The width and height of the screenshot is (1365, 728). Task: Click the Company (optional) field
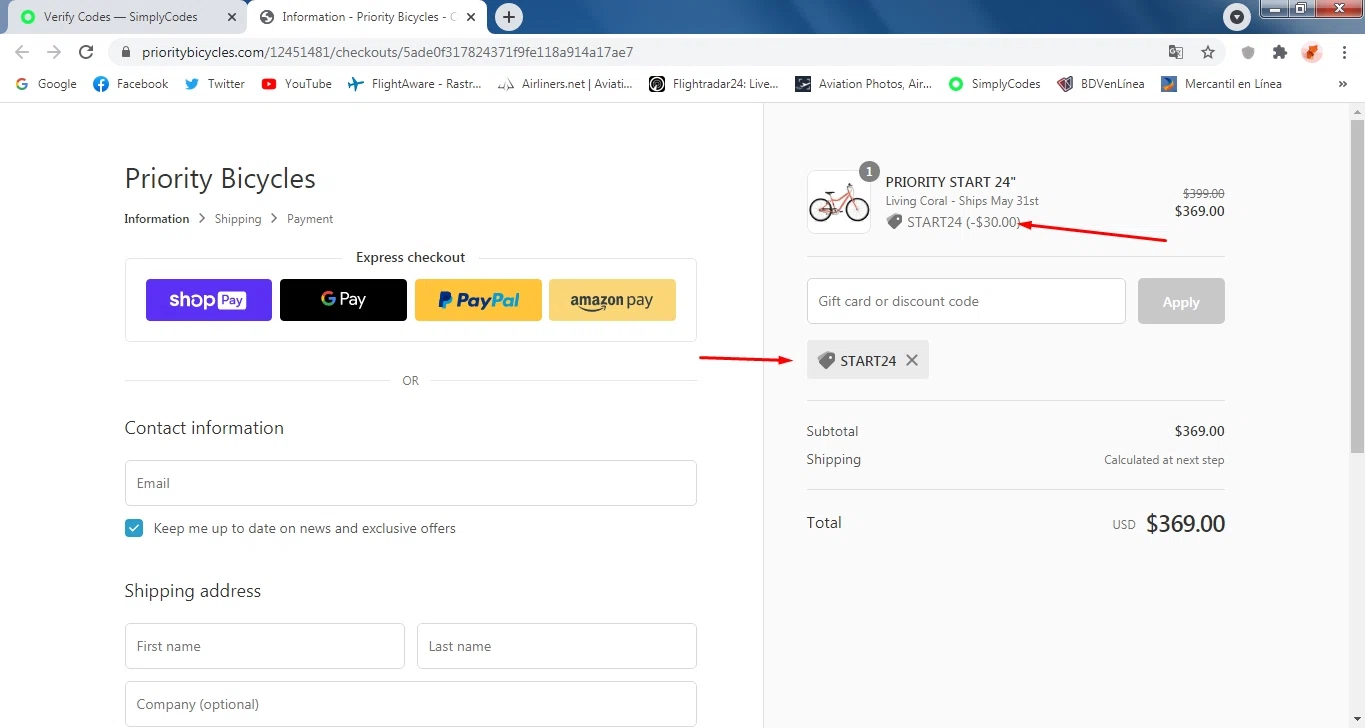[411, 704]
